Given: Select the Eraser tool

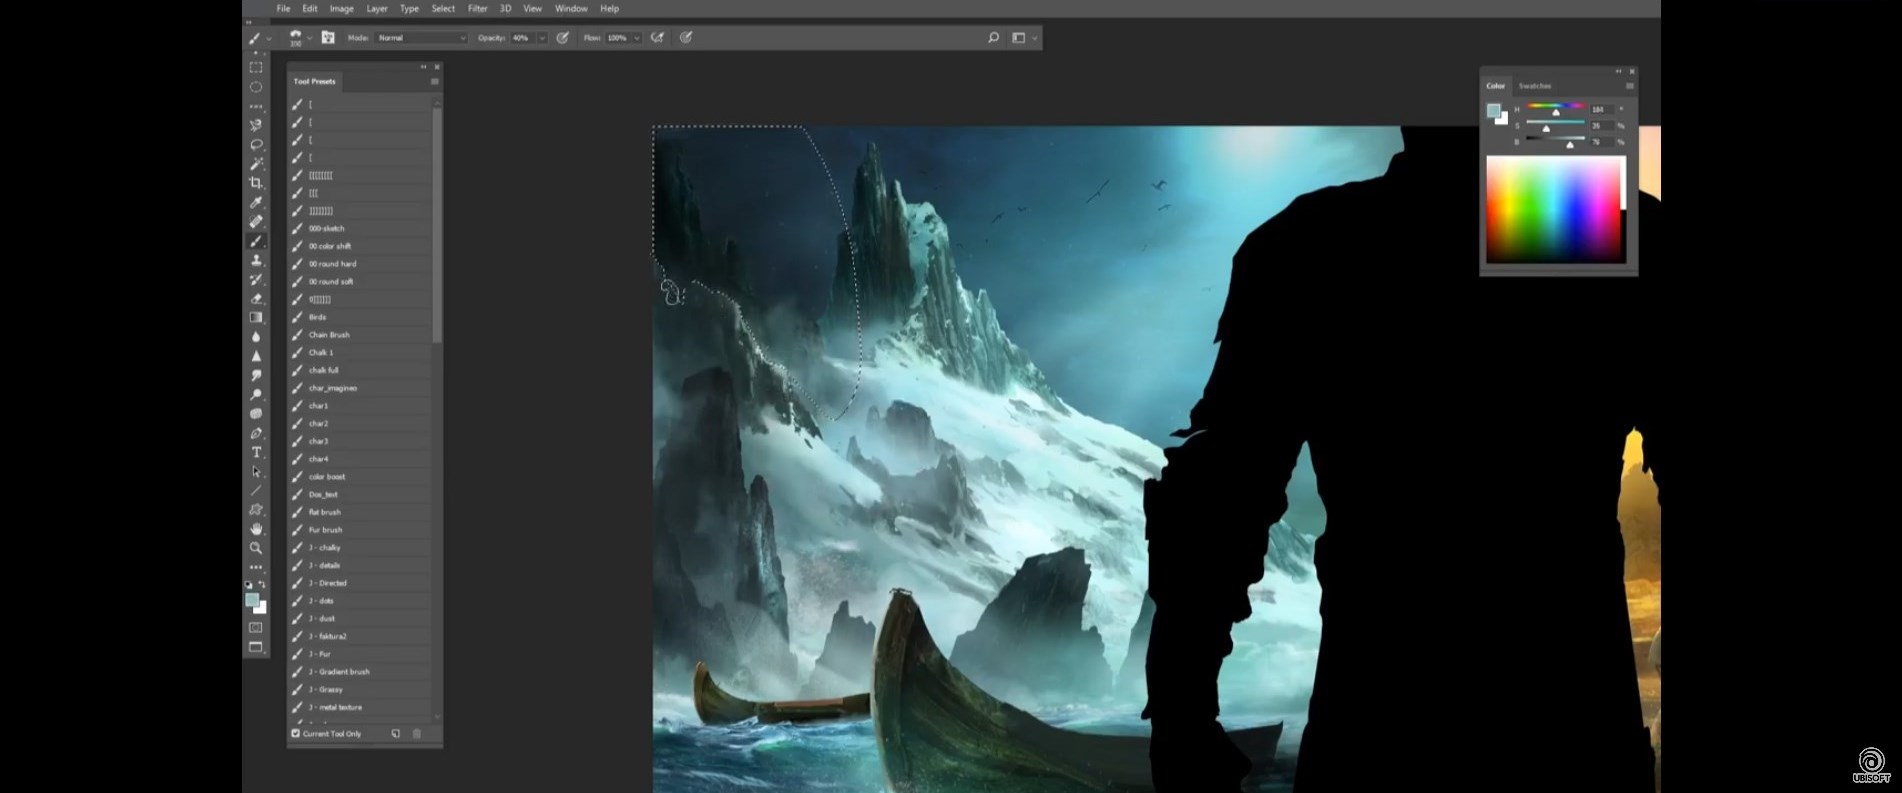Looking at the screenshot, I should click(x=256, y=298).
